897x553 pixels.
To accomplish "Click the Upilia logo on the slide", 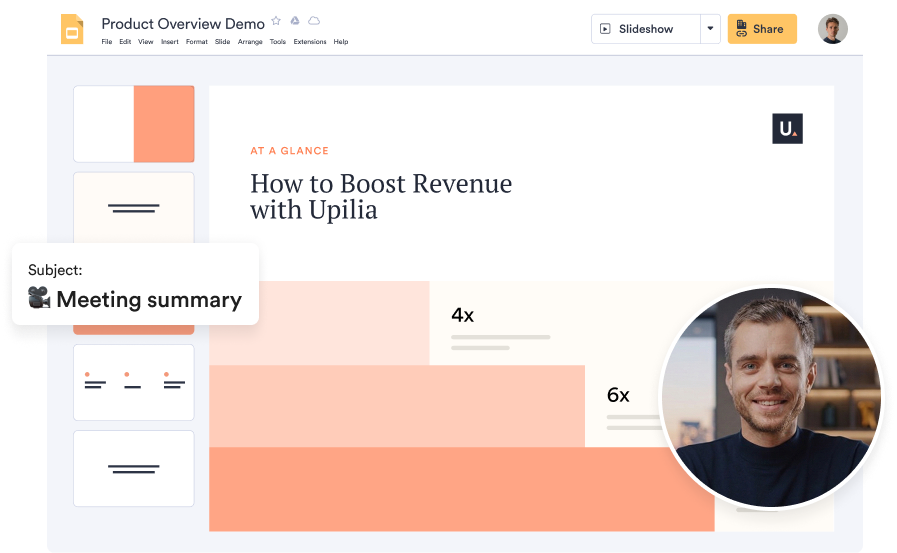I will [787, 128].
